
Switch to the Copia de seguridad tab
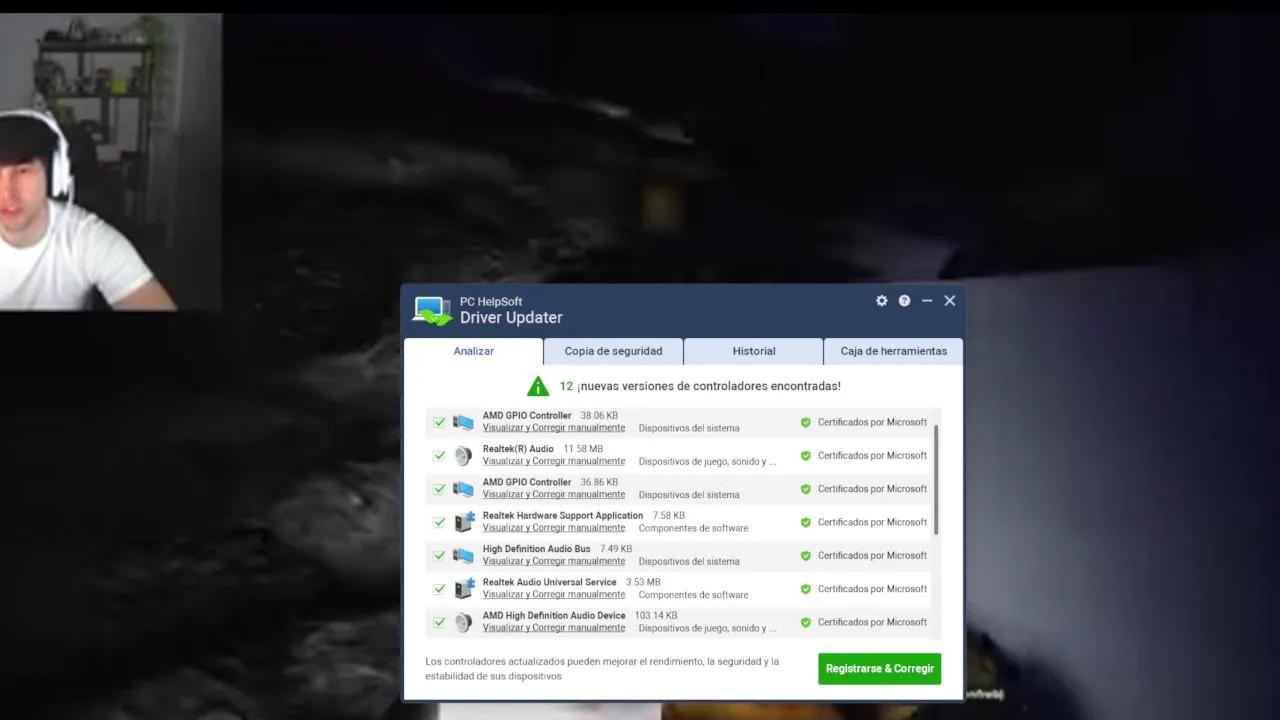click(x=613, y=351)
